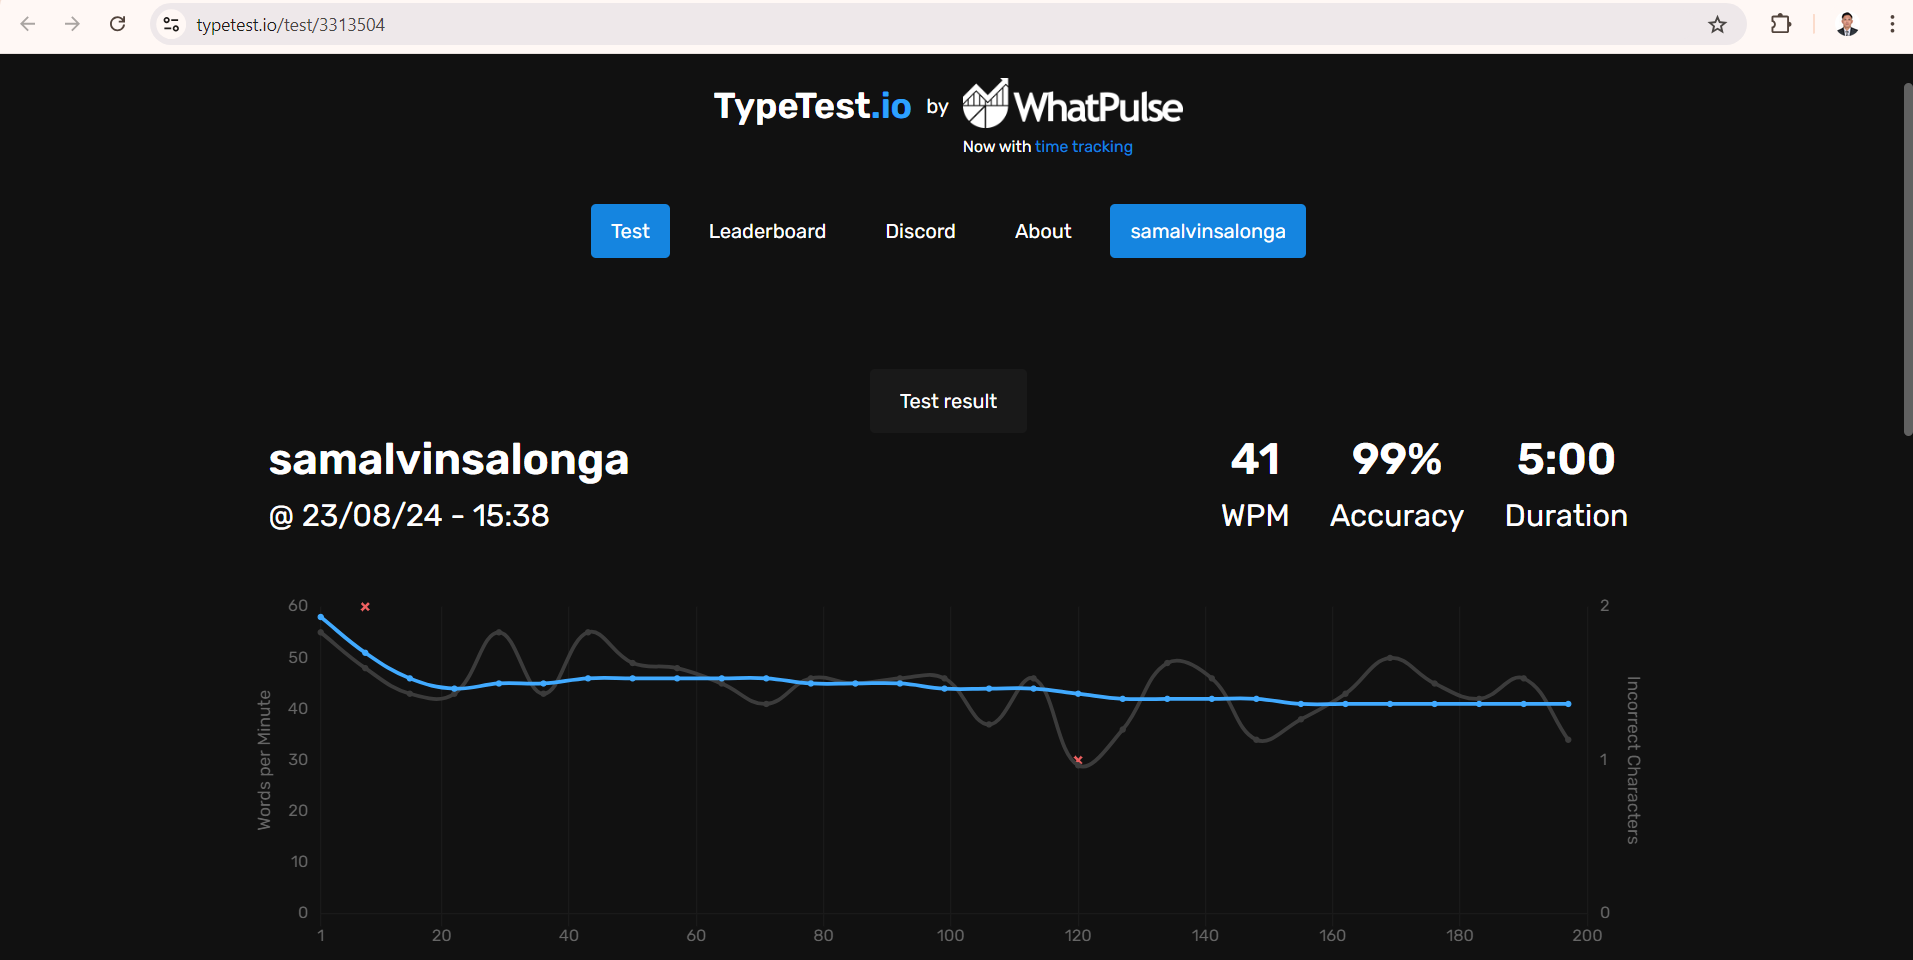
Task: Click the 41 WPM value
Action: pyautogui.click(x=1255, y=459)
